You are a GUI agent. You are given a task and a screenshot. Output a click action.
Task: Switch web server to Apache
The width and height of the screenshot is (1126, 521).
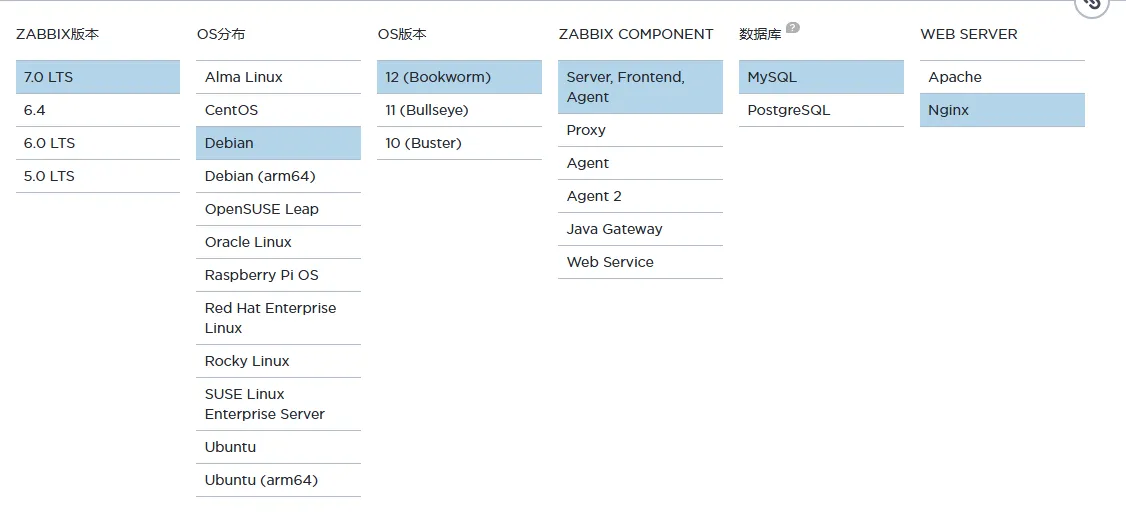1002,77
